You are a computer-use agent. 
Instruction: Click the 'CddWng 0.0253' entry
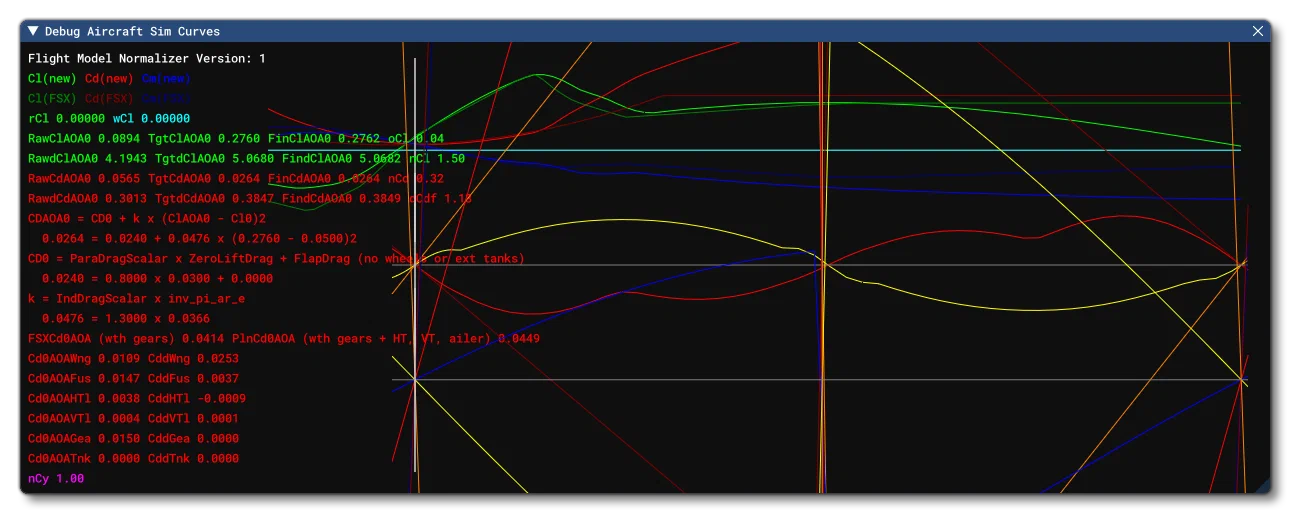[194, 358]
